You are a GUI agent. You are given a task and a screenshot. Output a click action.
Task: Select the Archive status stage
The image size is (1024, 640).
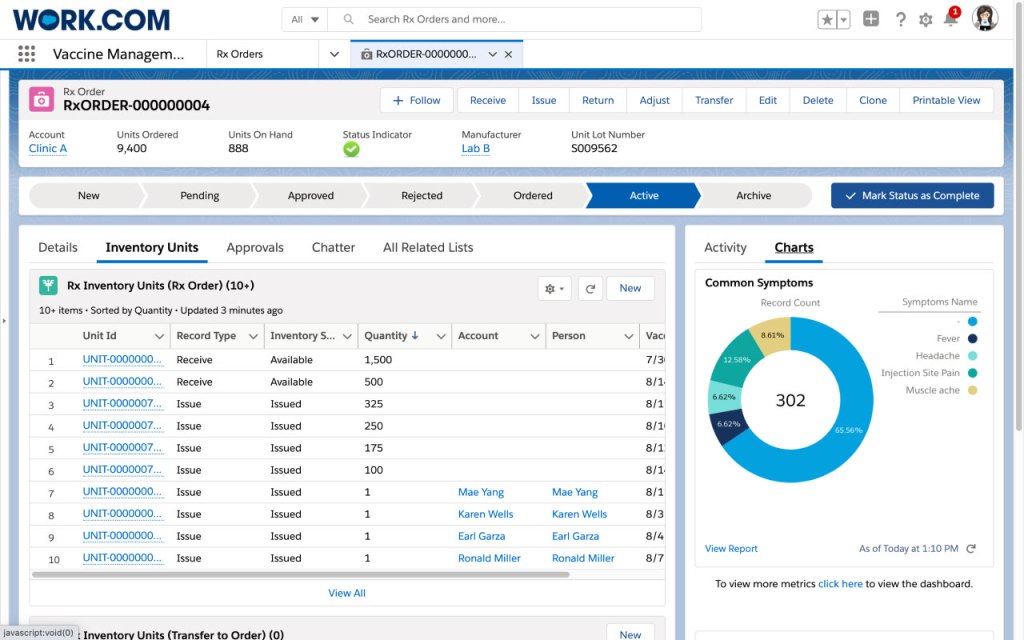click(753, 196)
